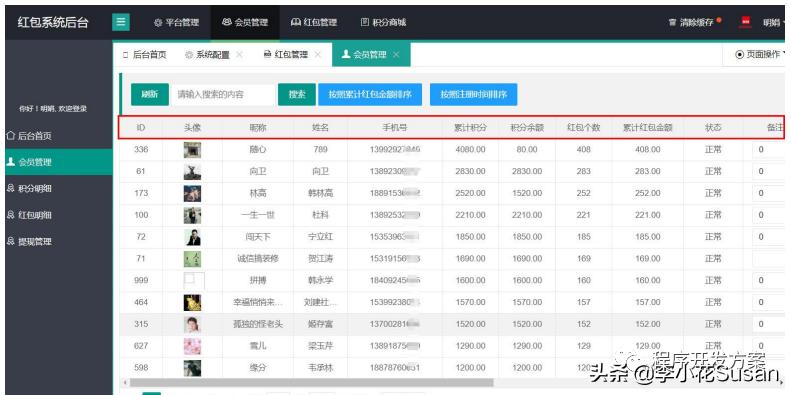Image resolution: width=791 pixels, height=395 pixels.
Task: Switch to 系统配置 tab
Action: pos(207,55)
